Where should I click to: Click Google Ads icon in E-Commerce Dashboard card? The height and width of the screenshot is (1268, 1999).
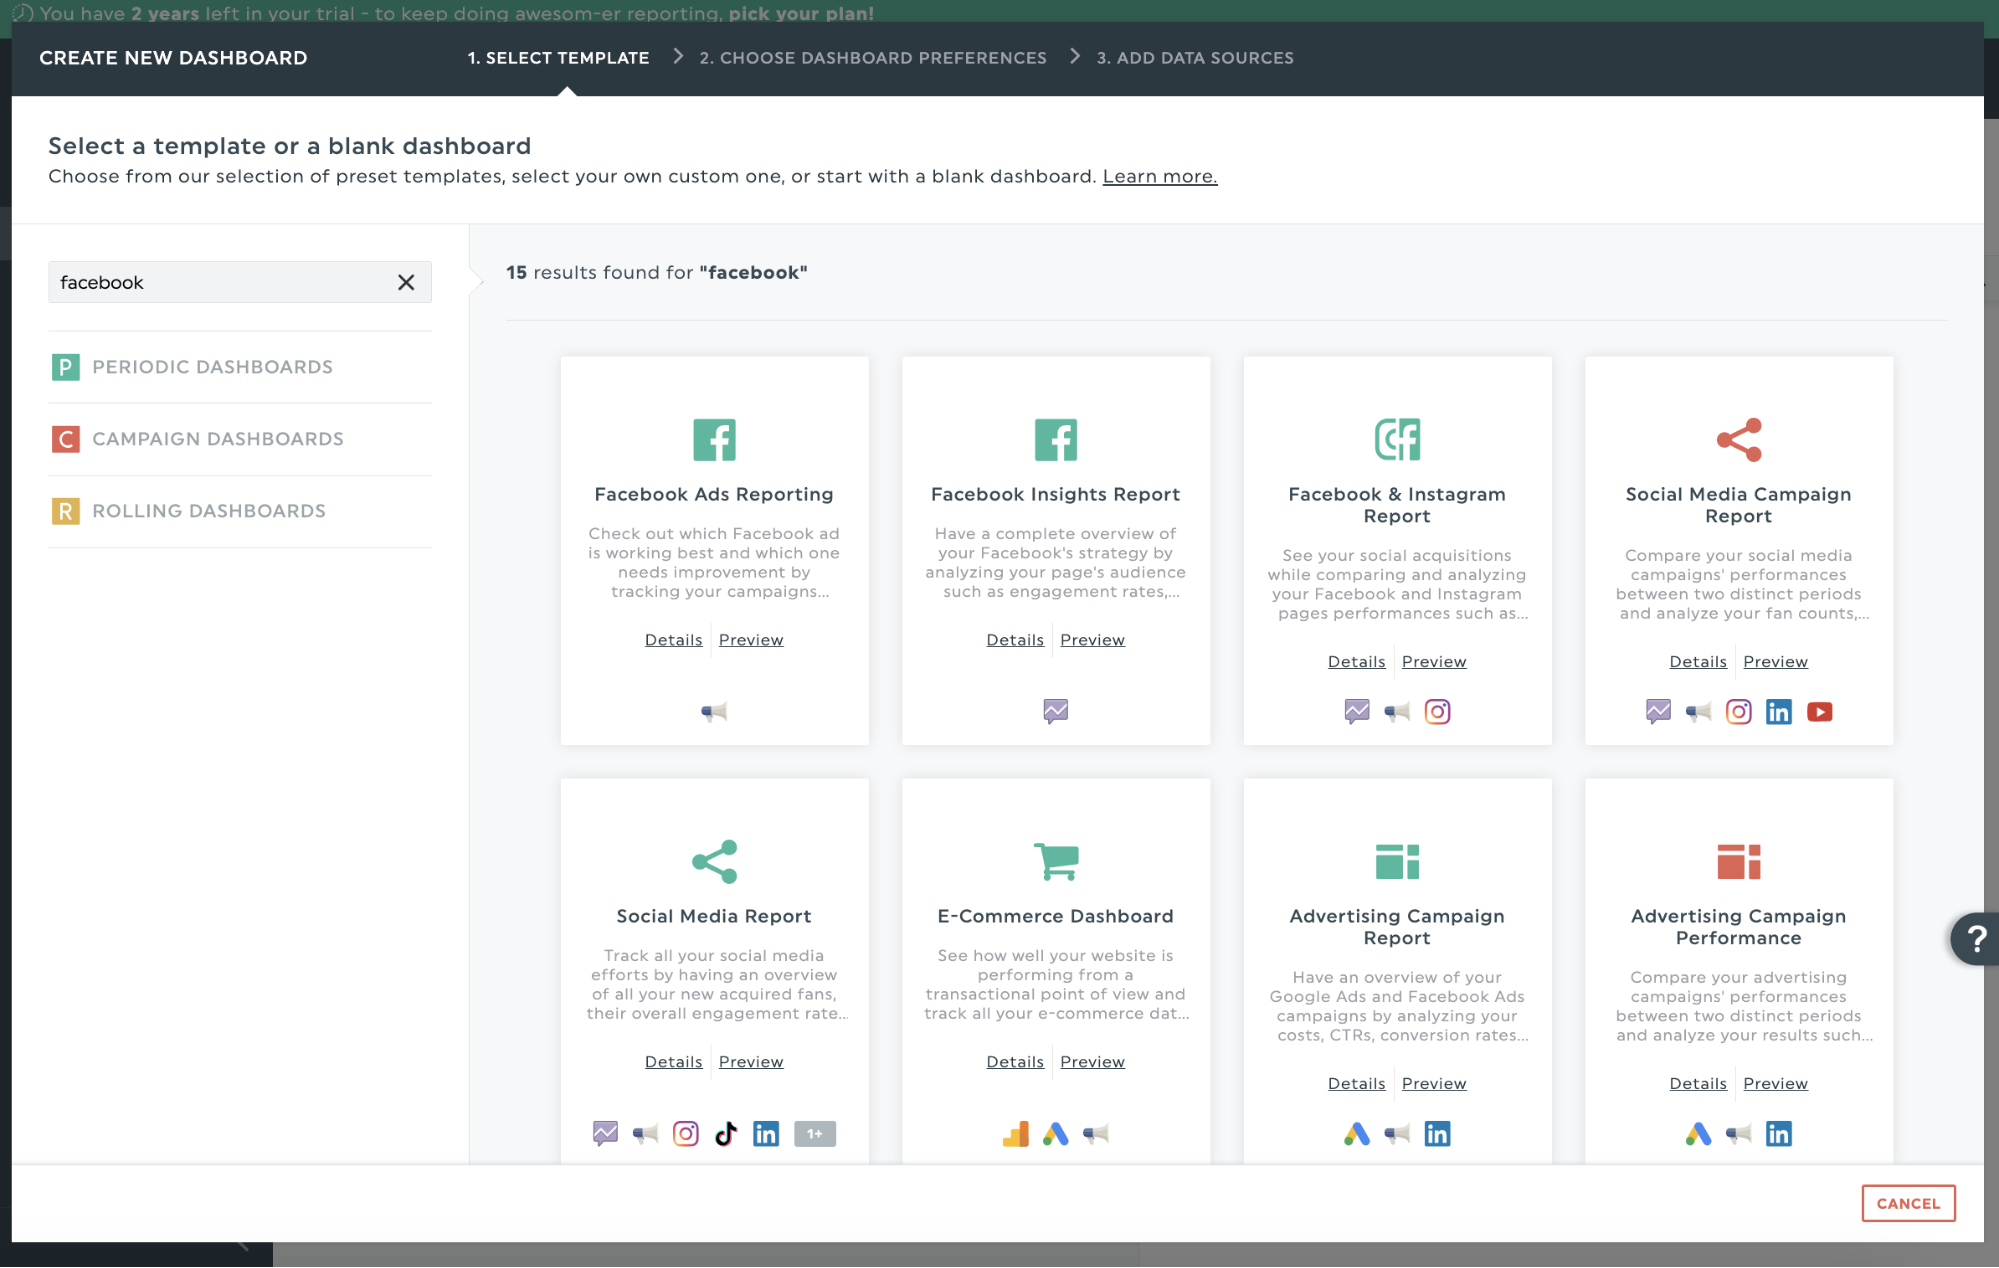pyautogui.click(x=1056, y=1134)
